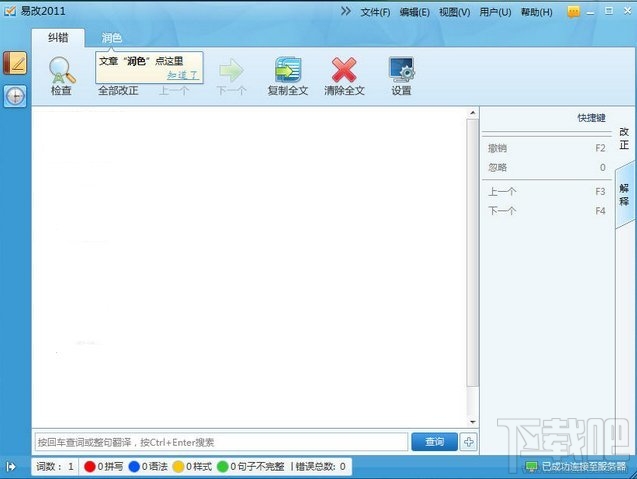Click the 词数 word count status
Screen dimensions: 637x479
[55, 466]
